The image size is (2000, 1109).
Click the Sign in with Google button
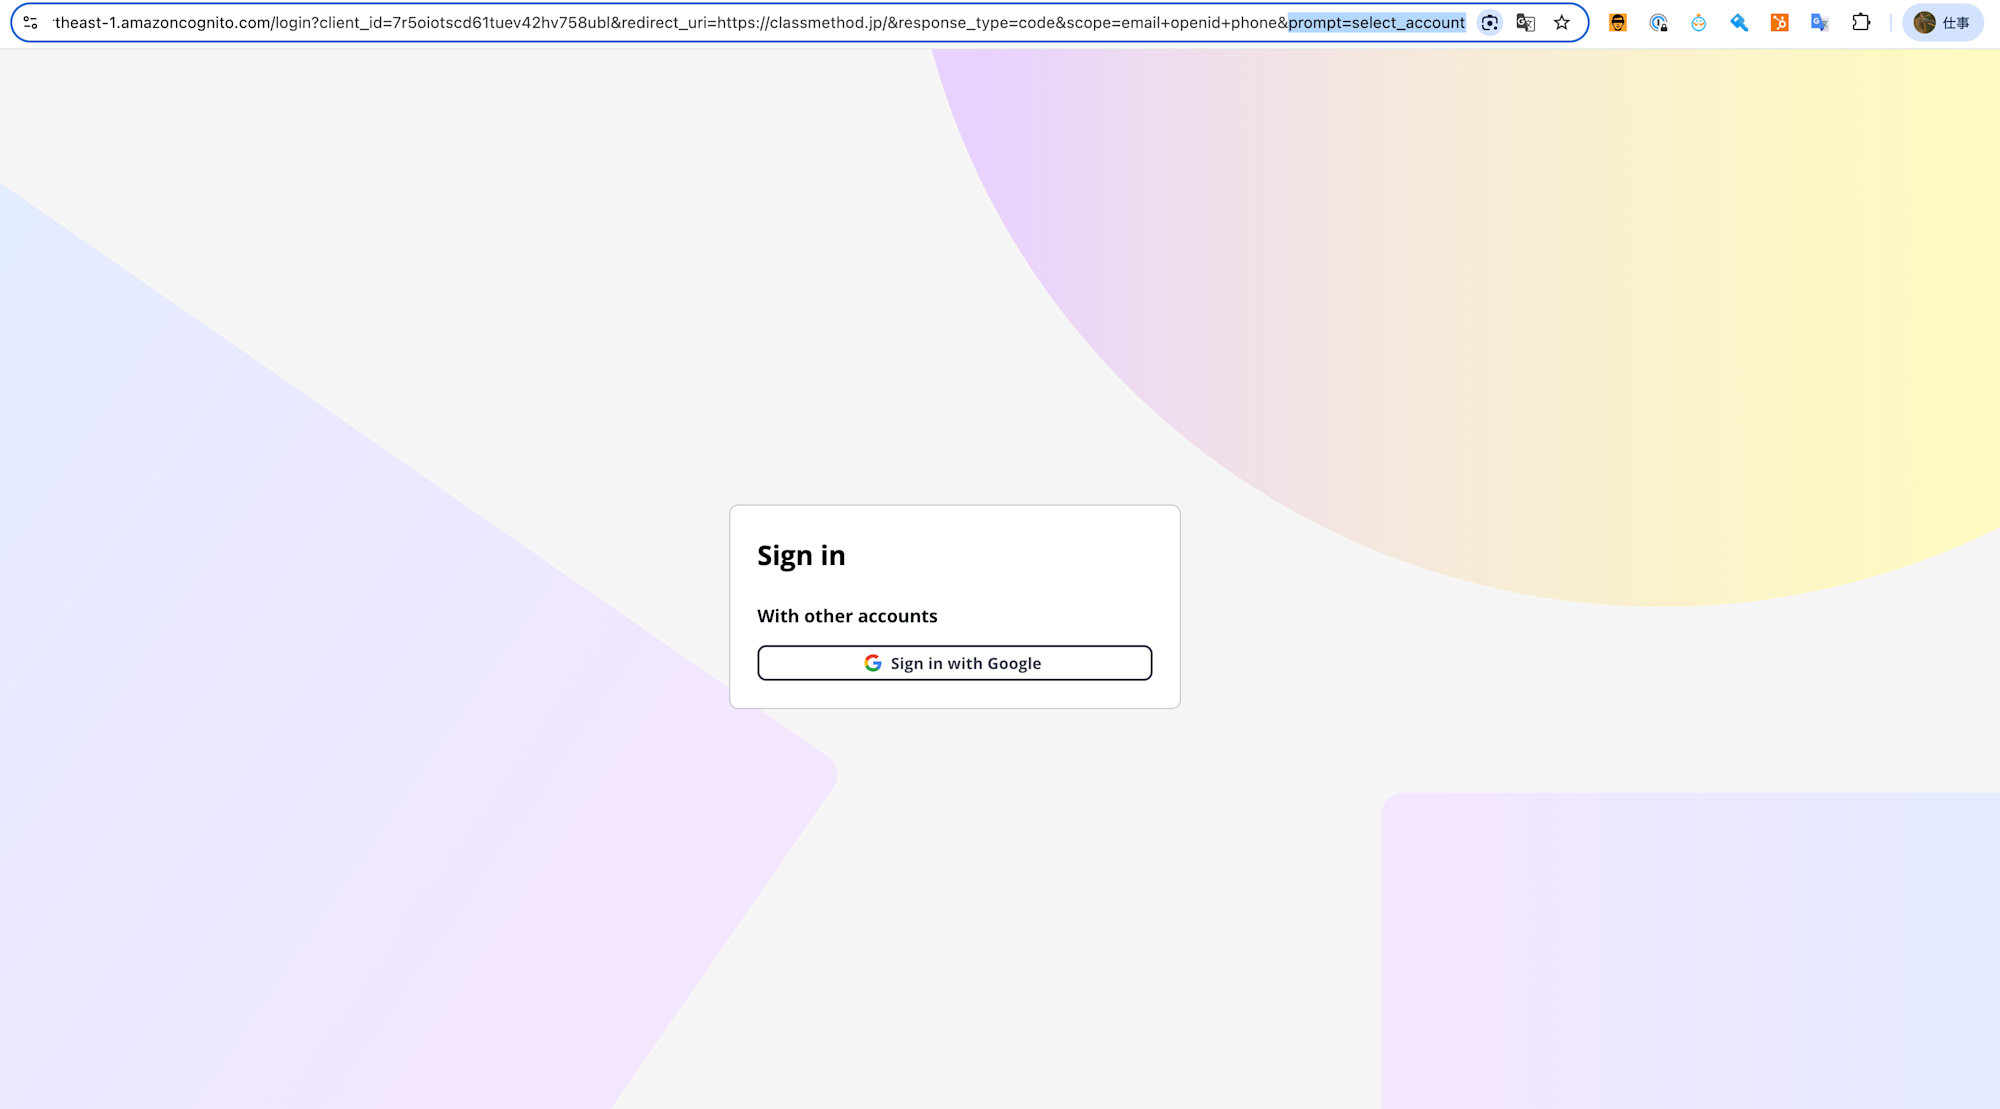(x=954, y=663)
